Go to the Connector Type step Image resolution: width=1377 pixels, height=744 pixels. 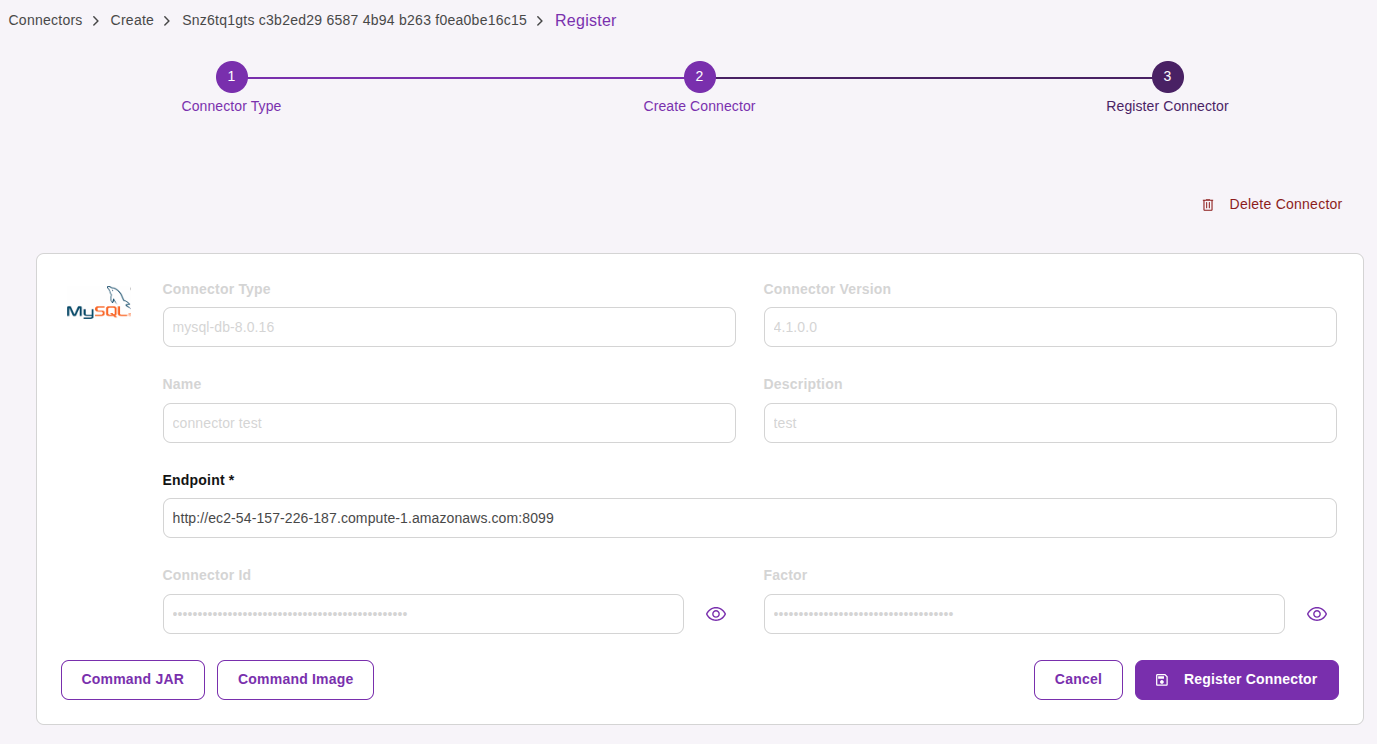[x=231, y=105]
